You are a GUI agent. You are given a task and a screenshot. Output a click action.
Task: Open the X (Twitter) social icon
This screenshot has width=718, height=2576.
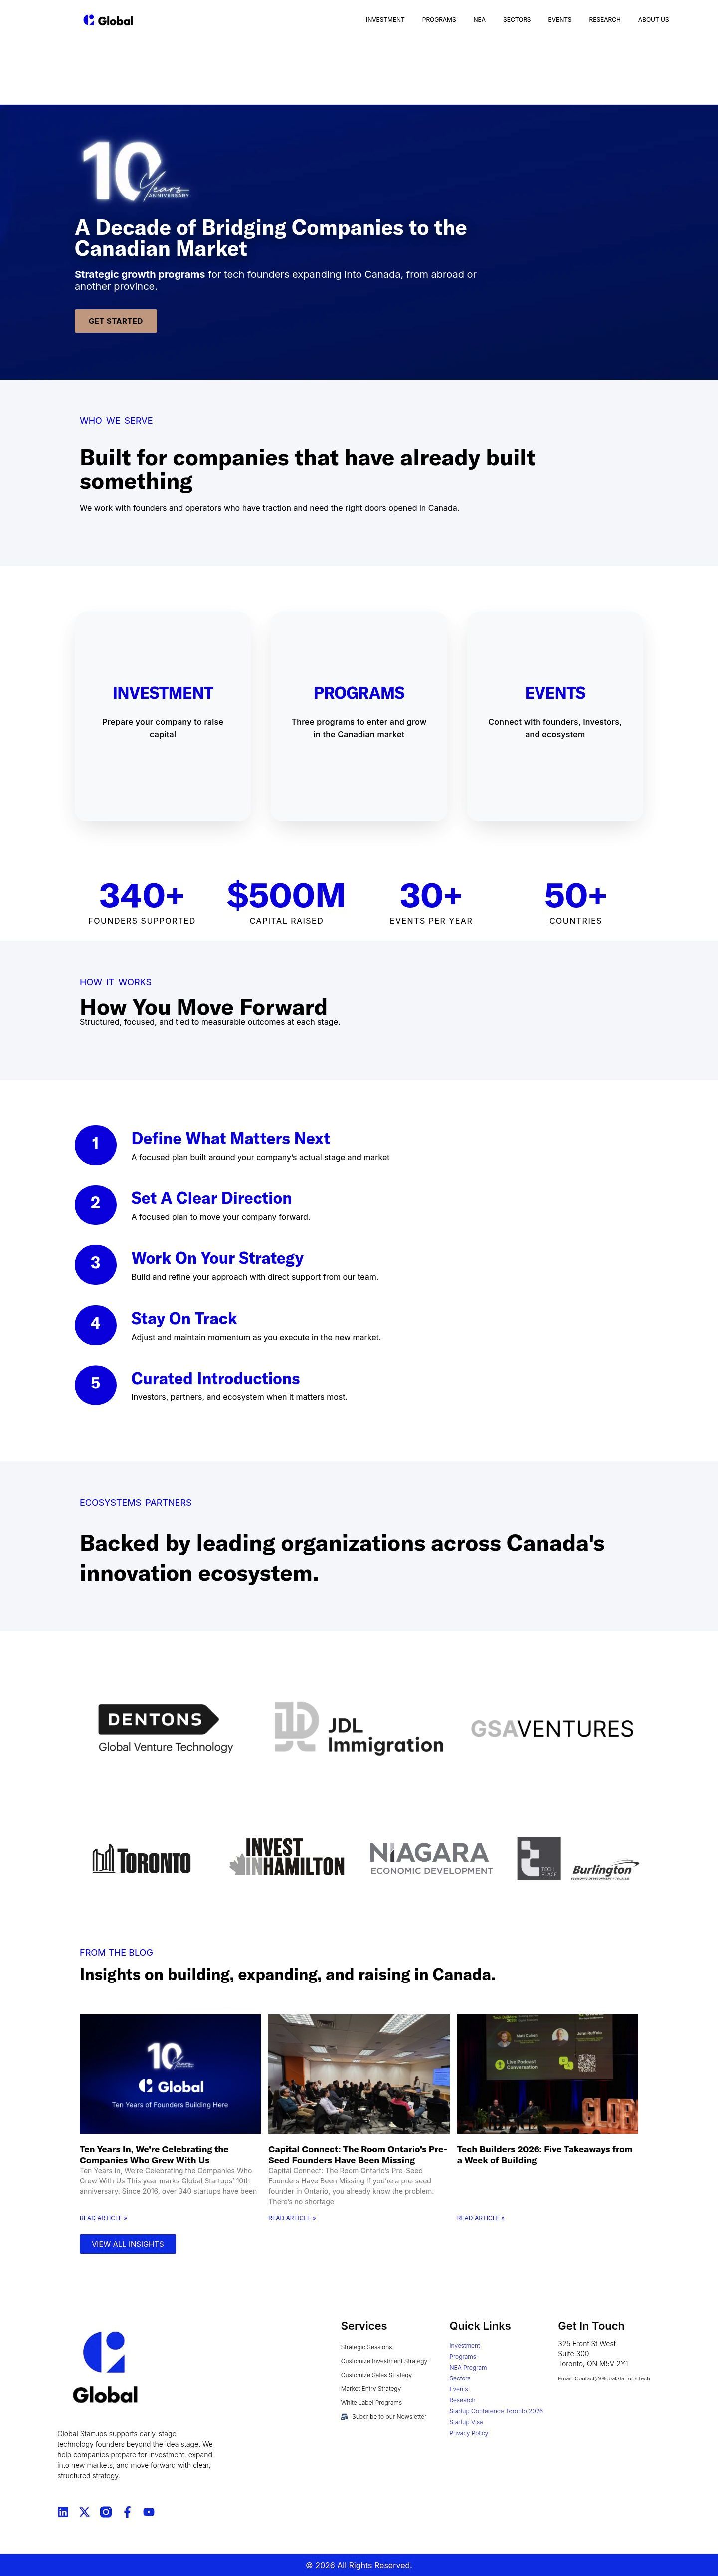[84, 2511]
